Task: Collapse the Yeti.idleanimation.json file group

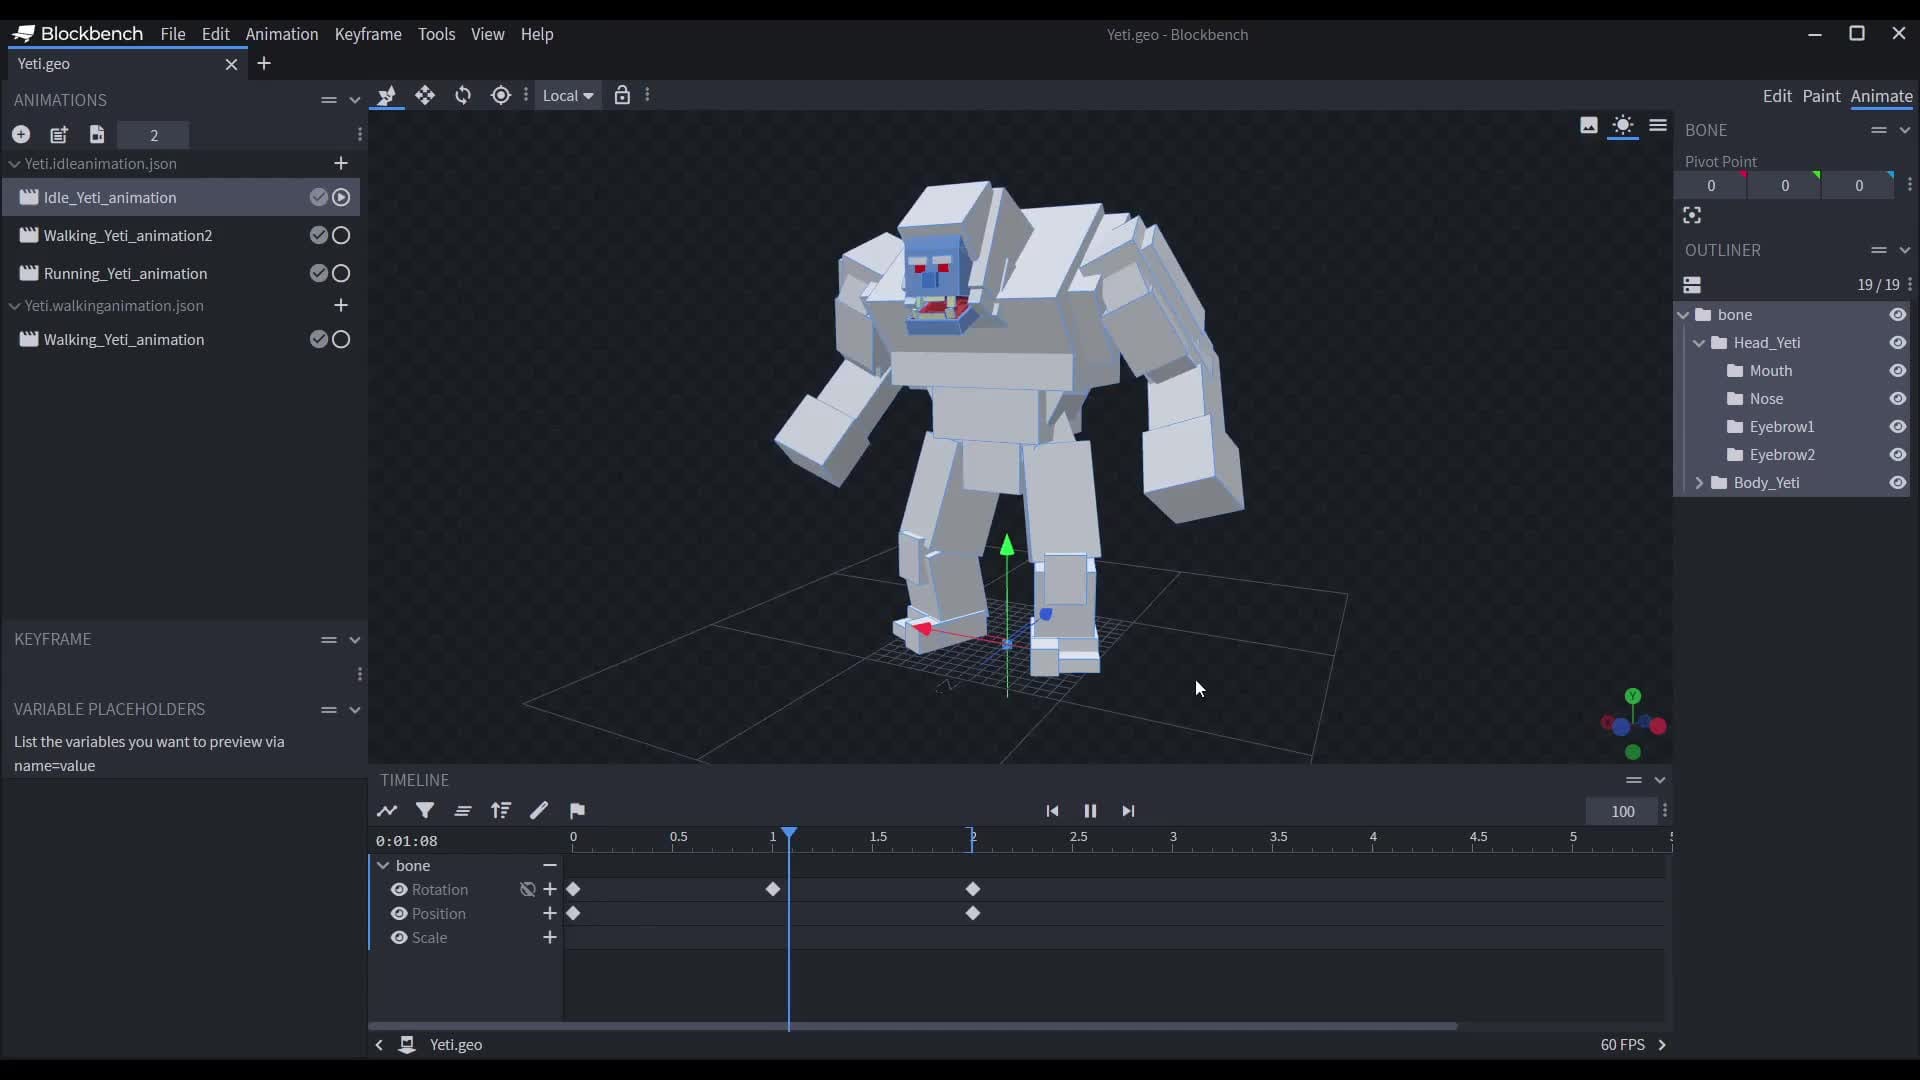Action: [14, 164]
